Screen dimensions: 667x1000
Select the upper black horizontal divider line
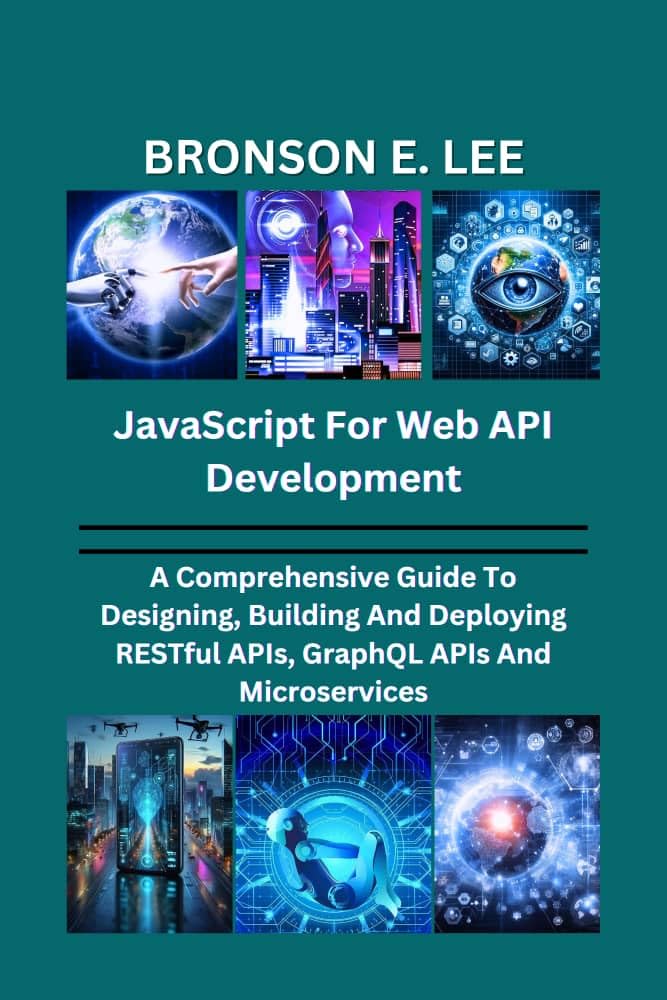click(x=333, y=527)
